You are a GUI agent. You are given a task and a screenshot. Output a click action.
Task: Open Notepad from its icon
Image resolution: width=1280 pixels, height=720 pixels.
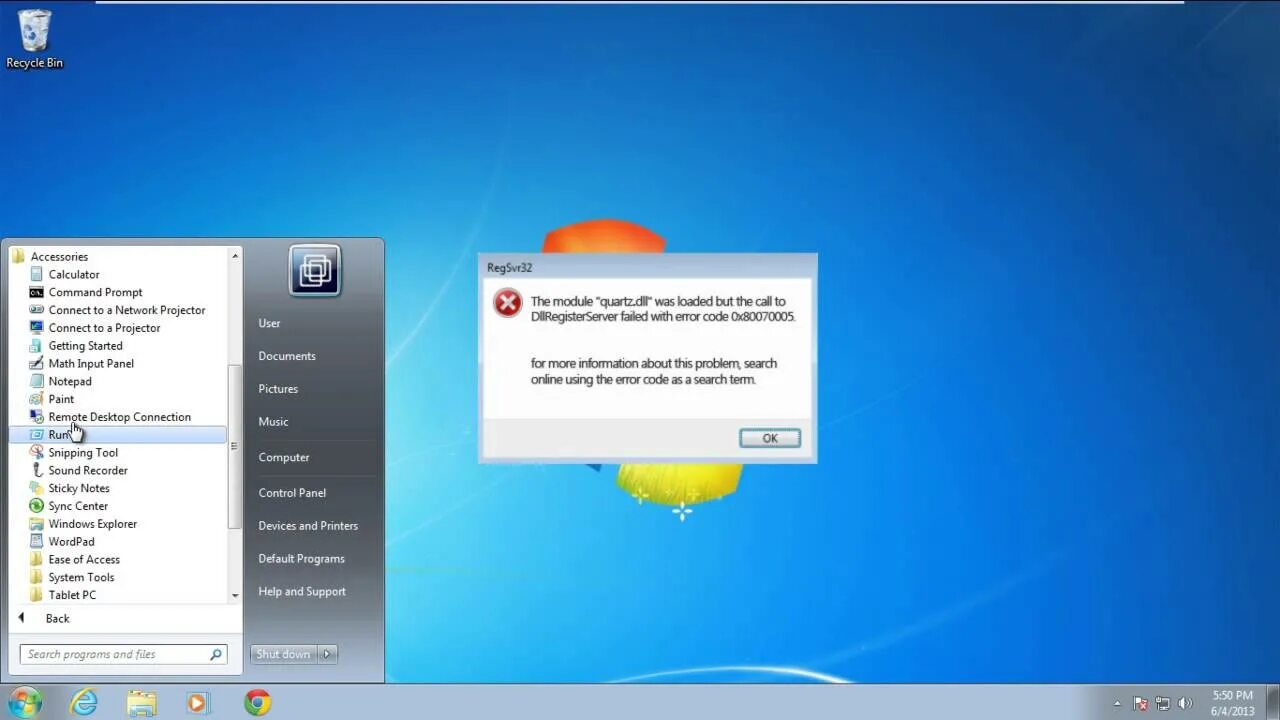pyautogui.click(x=37, y=381)
